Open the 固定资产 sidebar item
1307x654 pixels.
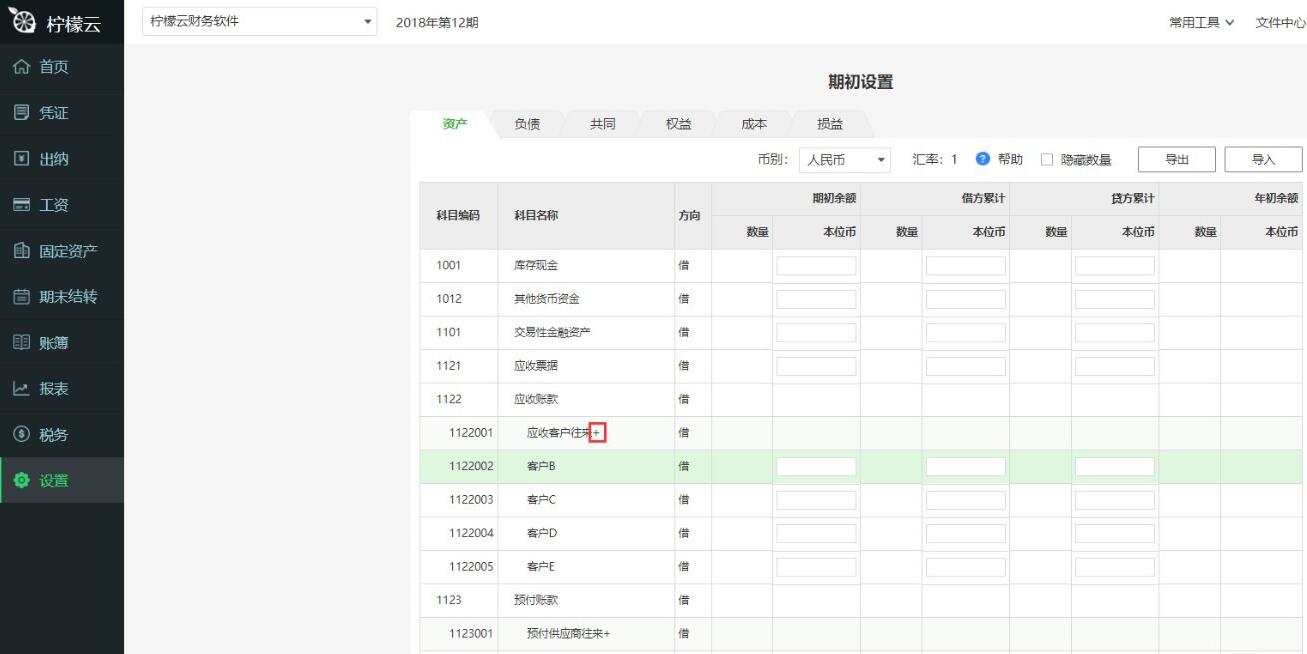click(62, 251)
